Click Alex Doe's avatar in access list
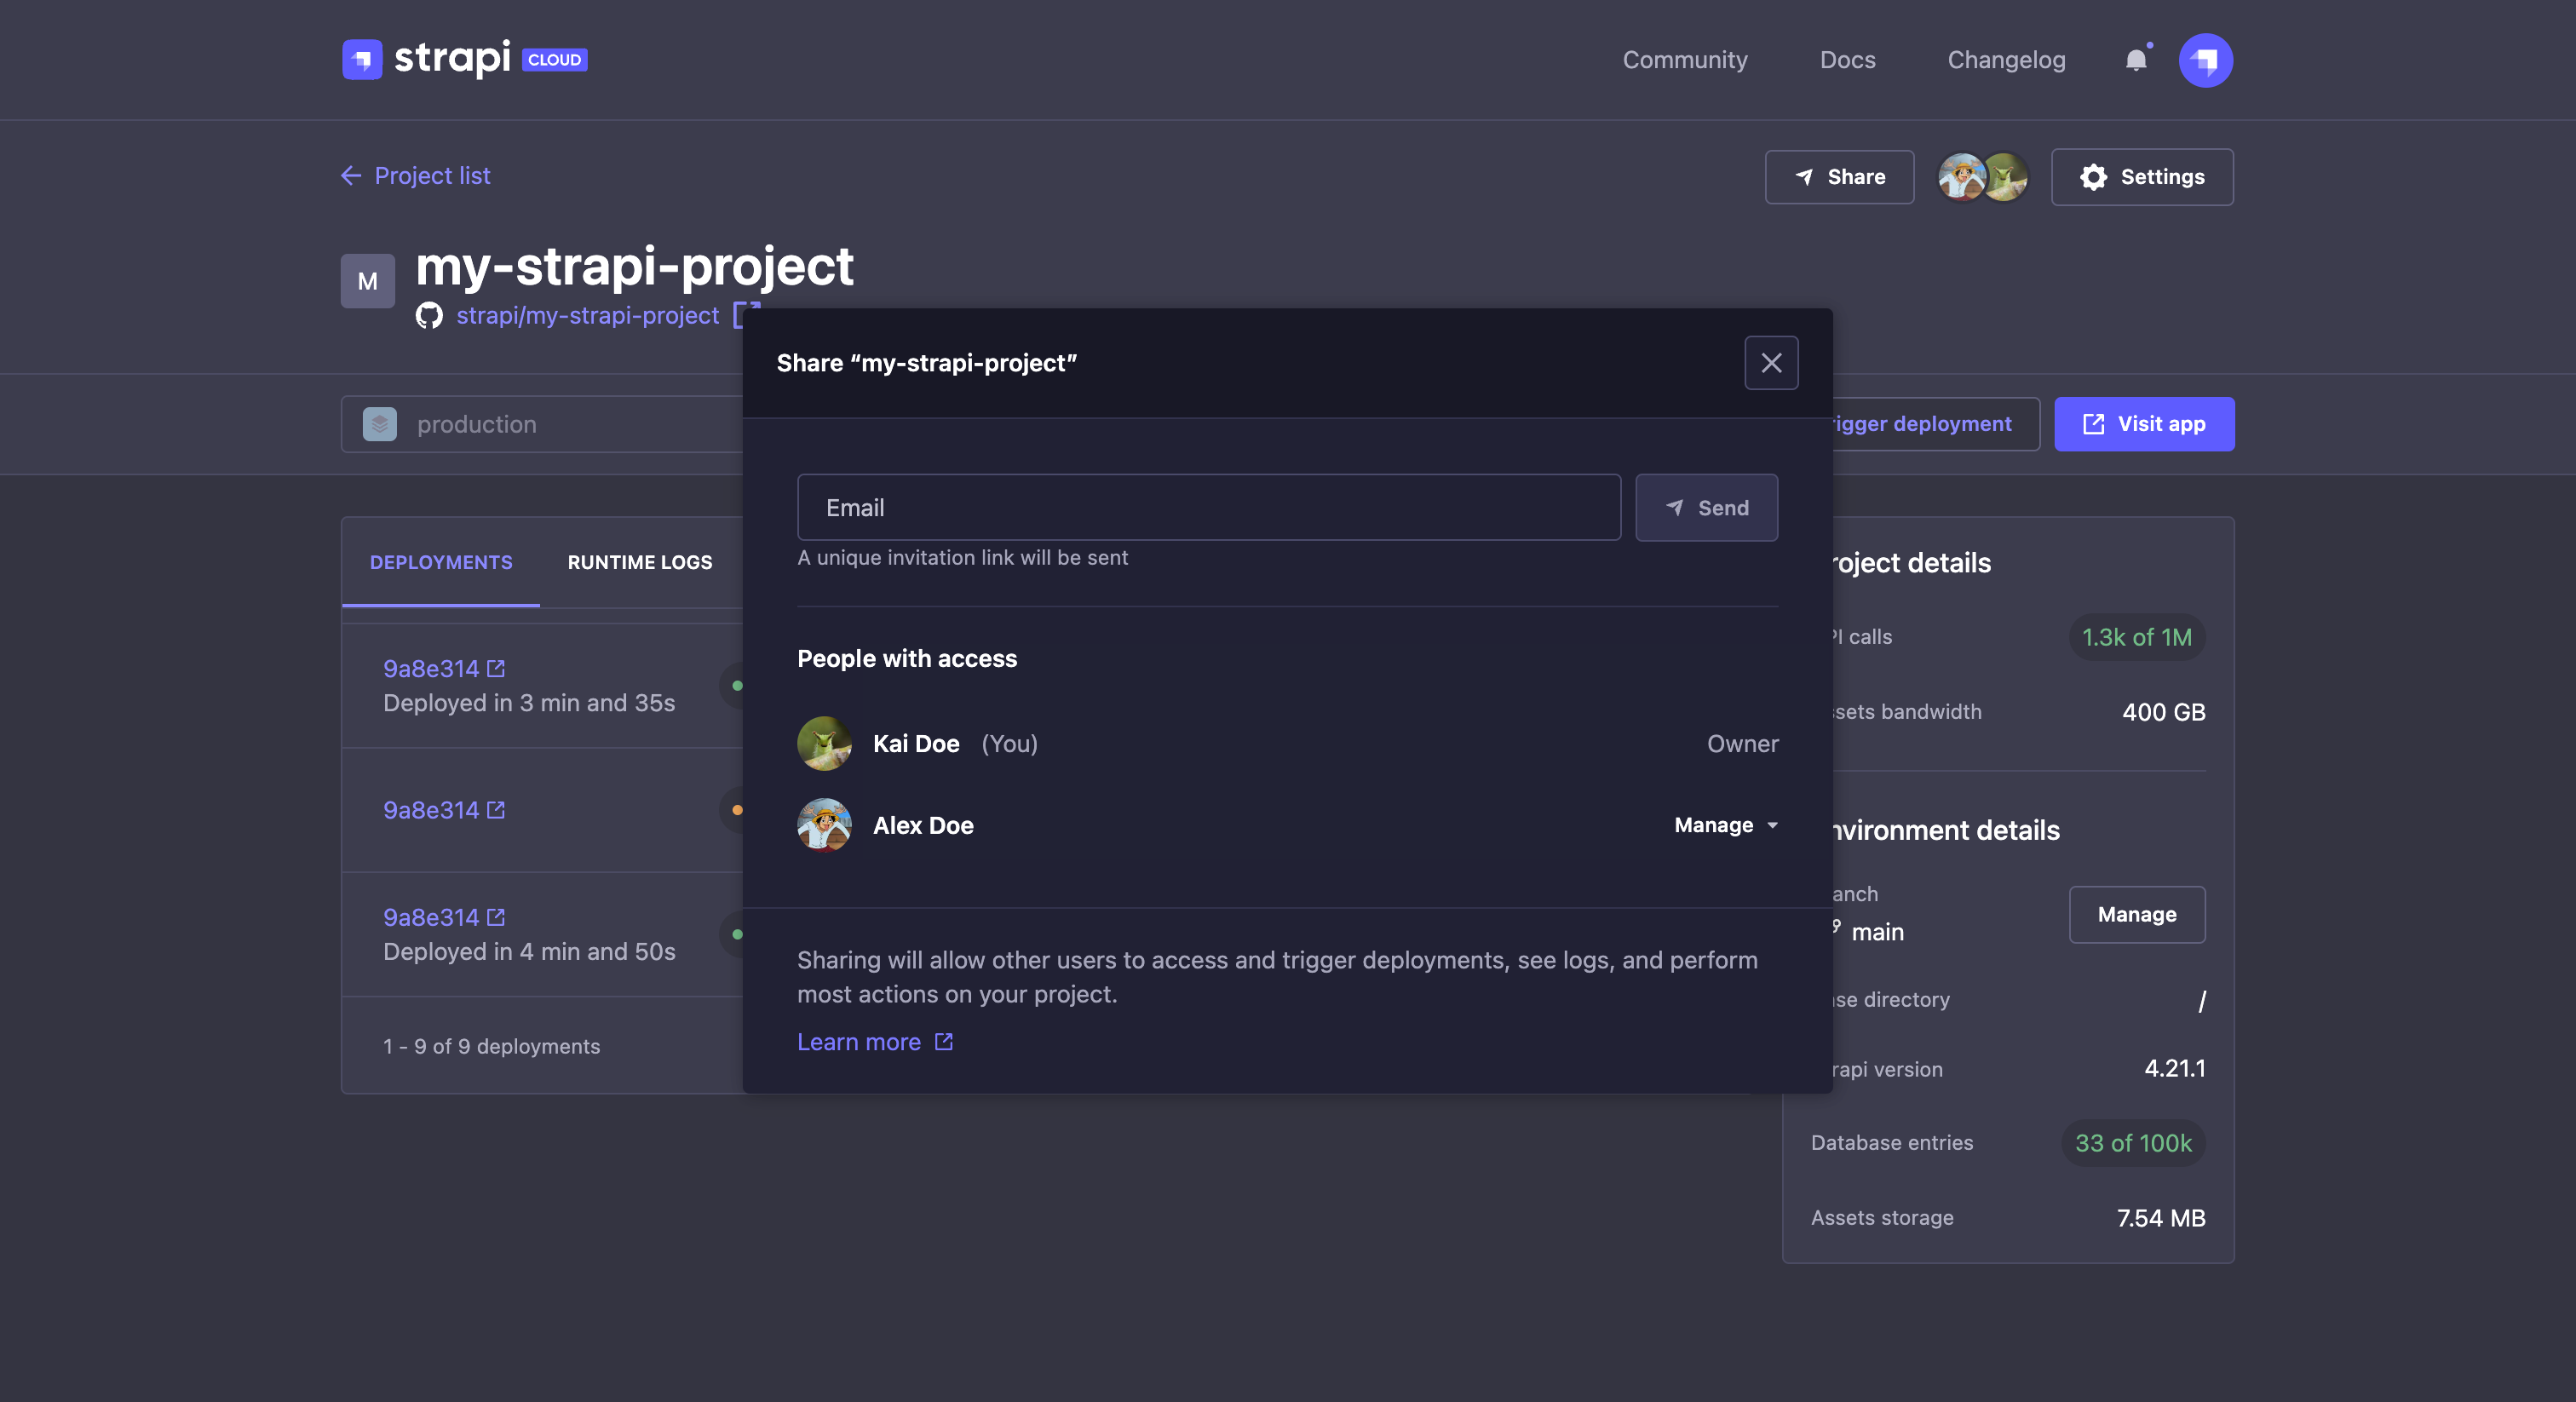Viewport: 2576px width, 1402px height. point(824,825)
